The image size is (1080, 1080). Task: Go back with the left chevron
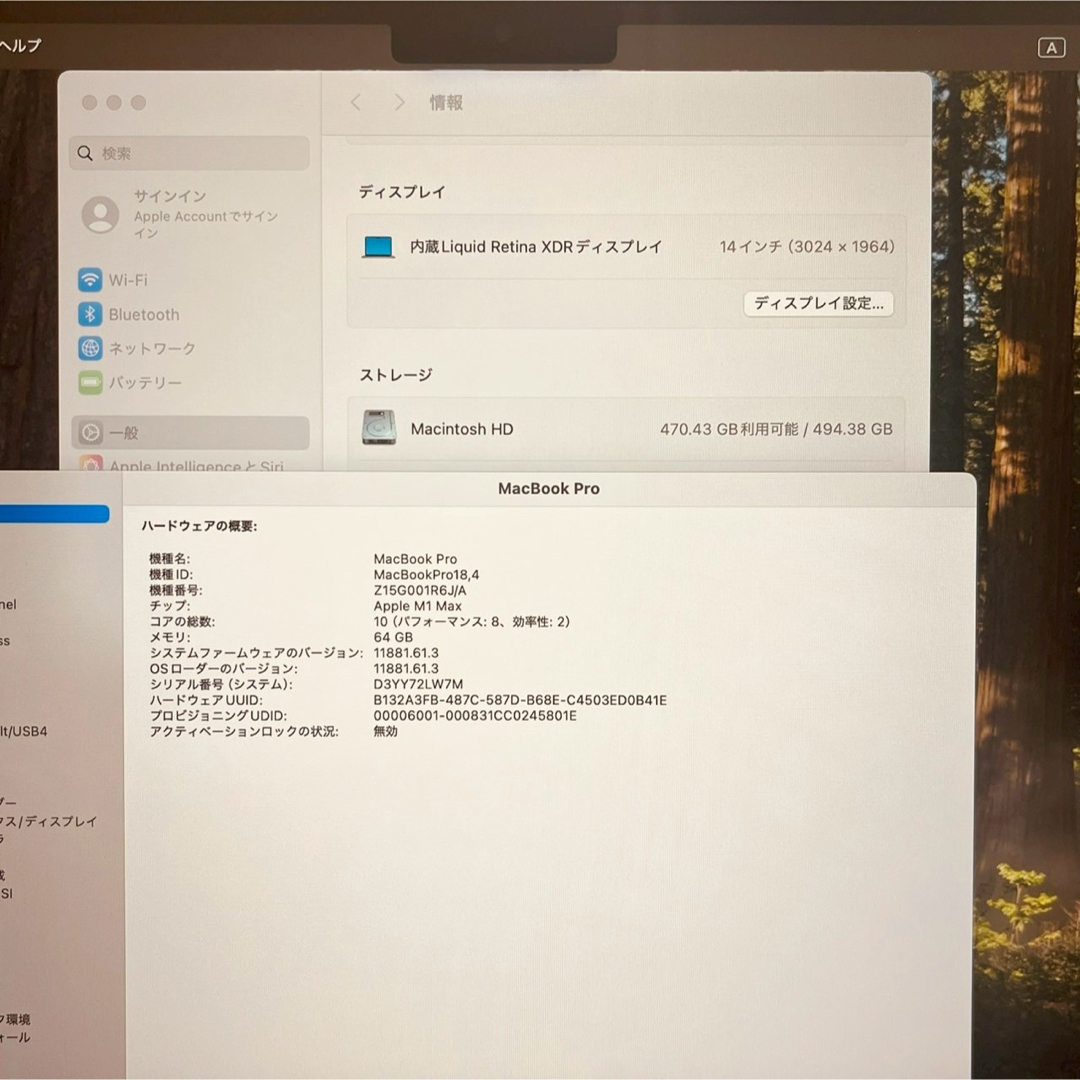point(355,103)
